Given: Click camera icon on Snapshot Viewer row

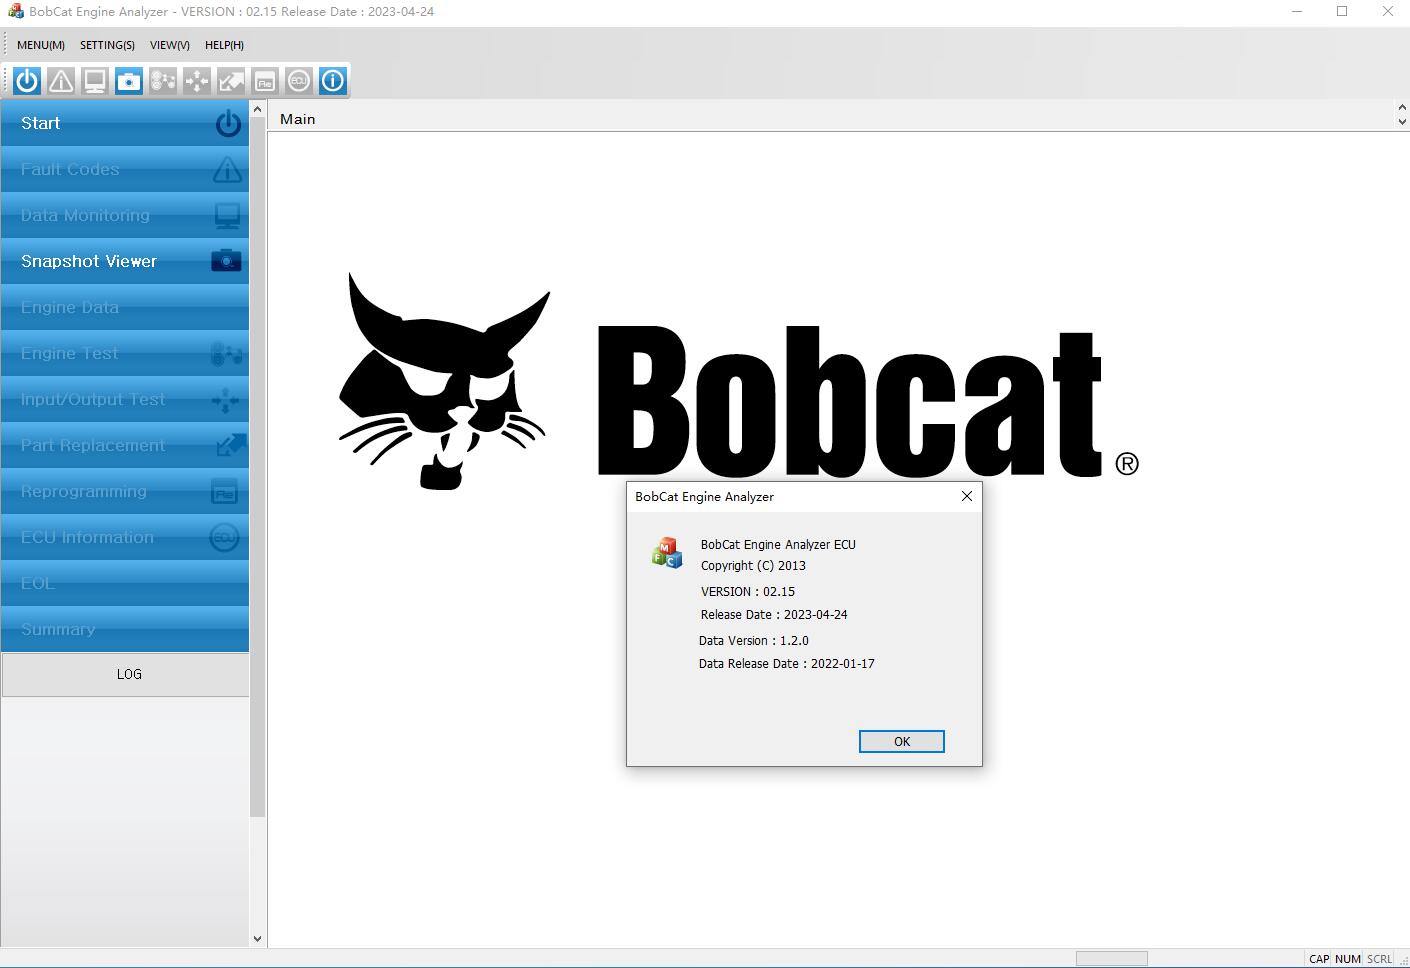Looking at the screenshot, I should 226,261.
